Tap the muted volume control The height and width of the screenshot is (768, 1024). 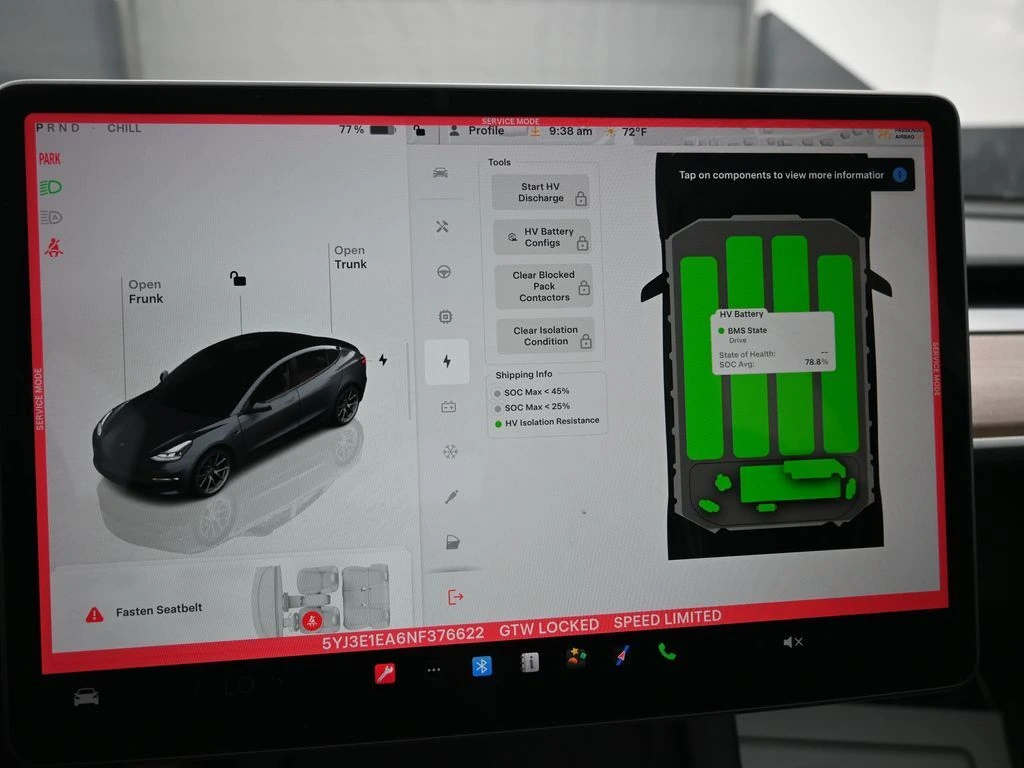point(793,642)
